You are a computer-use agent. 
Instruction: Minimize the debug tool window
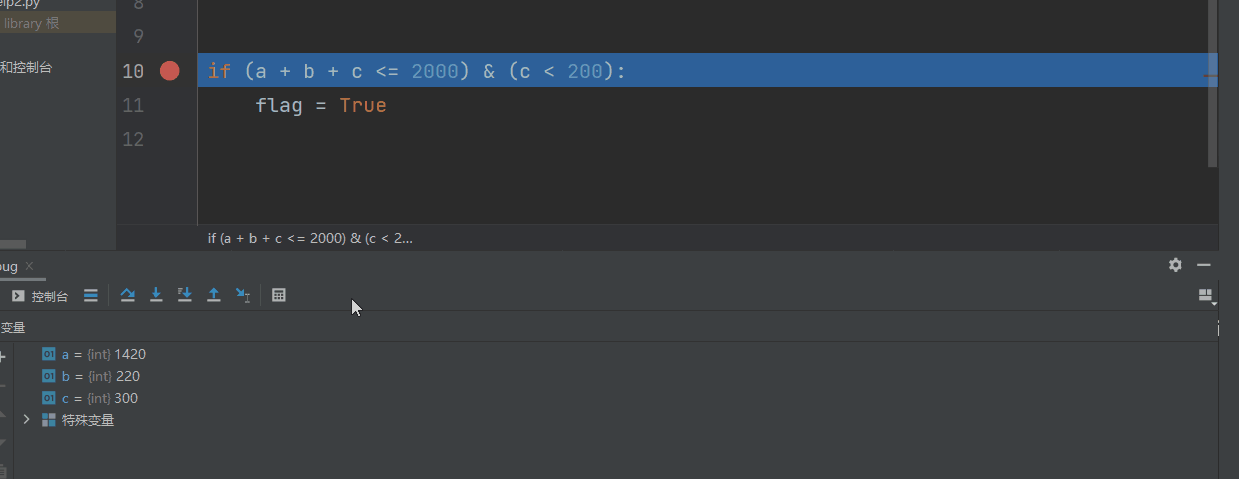[1204, 265]
